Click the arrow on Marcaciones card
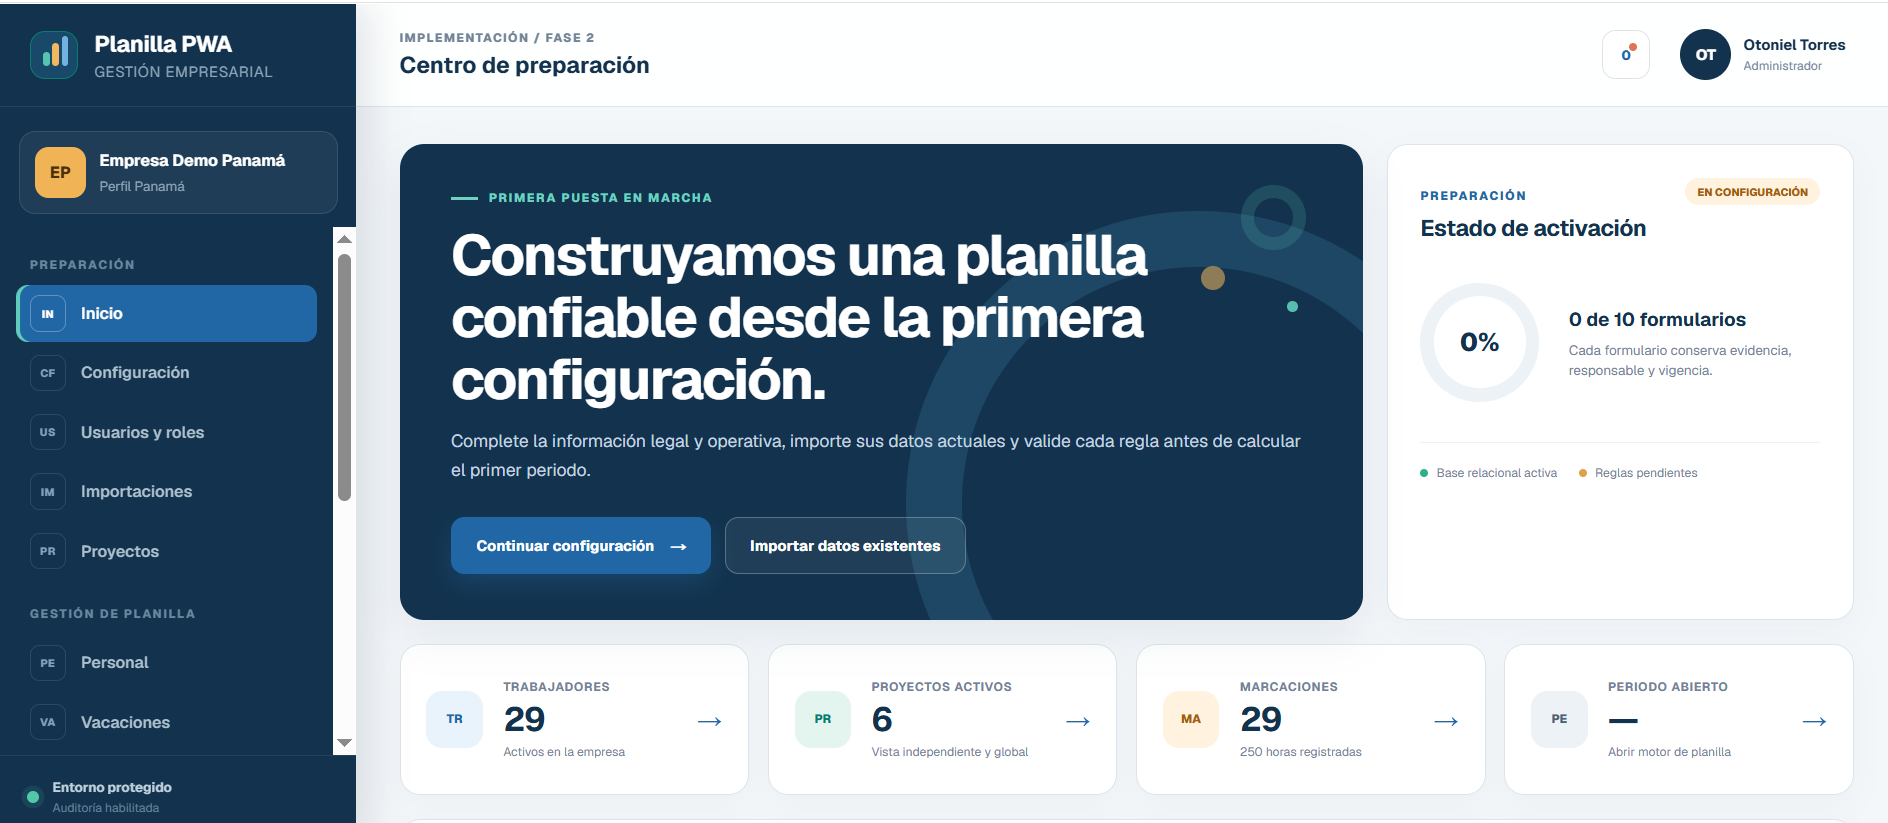1888x823 pixels. [1446, 721]
